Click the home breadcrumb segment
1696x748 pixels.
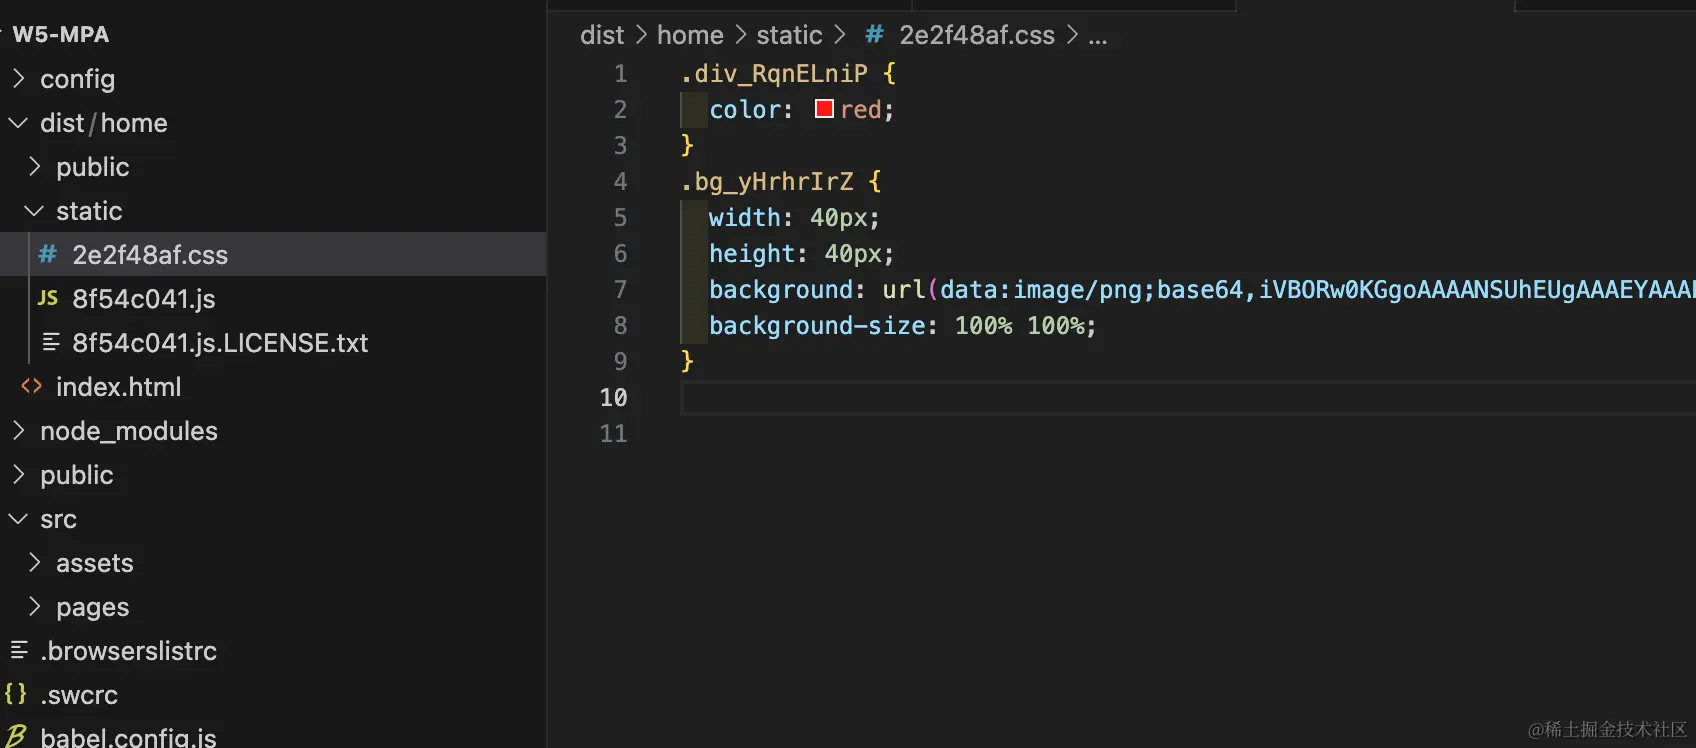[690, 35]
